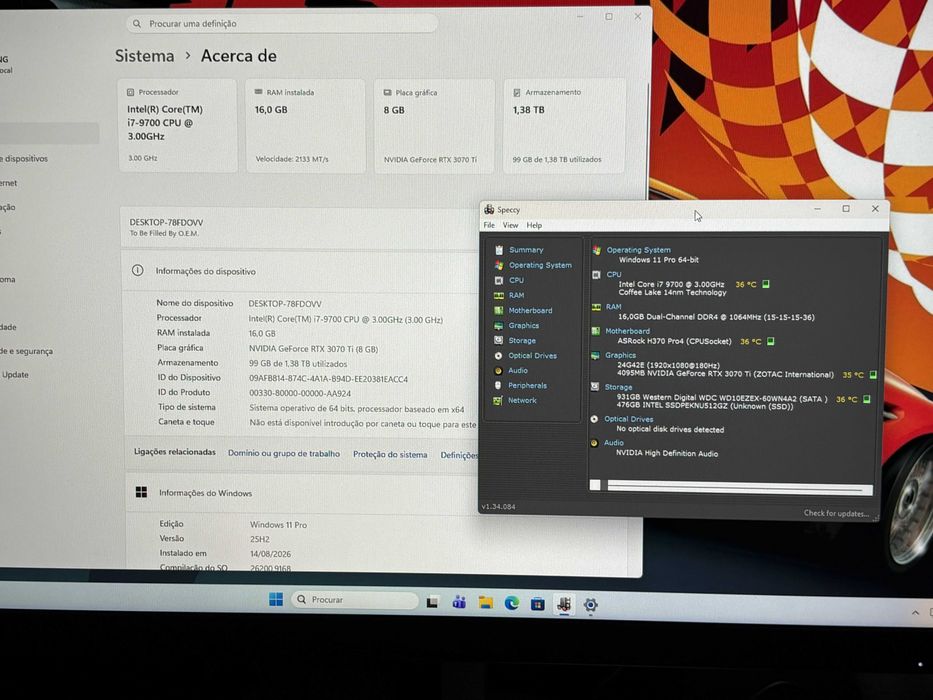Click the CPU temperature status icon
This screenshot has width=933, height=700.
[766, 285]
